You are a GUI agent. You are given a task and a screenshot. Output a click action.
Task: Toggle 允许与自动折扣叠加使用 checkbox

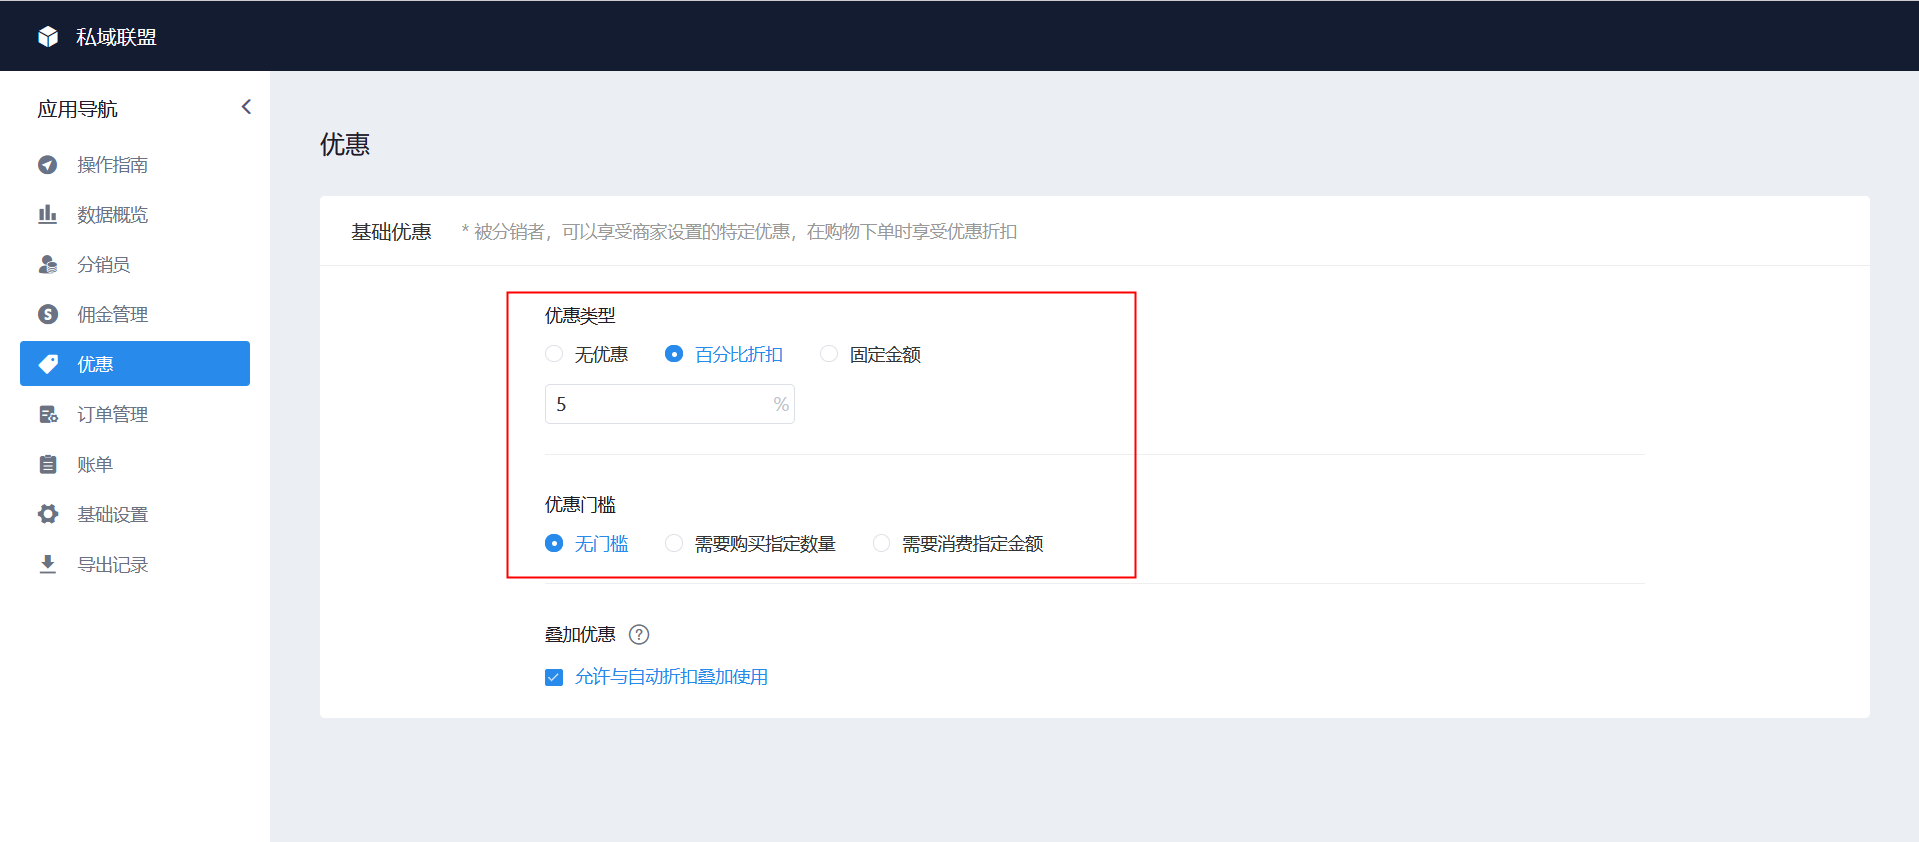554,677
